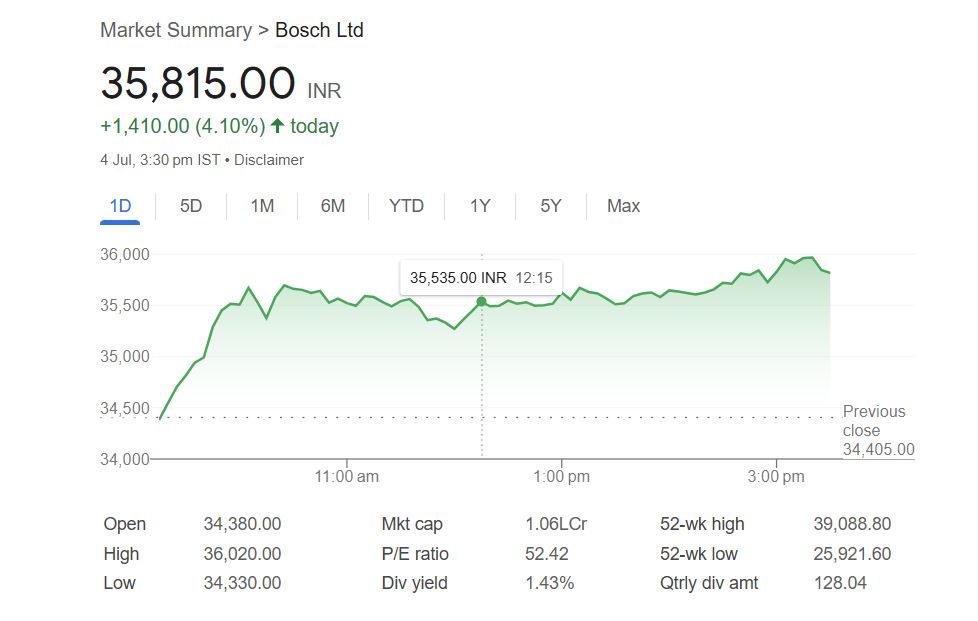Switch to the 1Y chart view
The image size is (978, 621).
(480, 206)
